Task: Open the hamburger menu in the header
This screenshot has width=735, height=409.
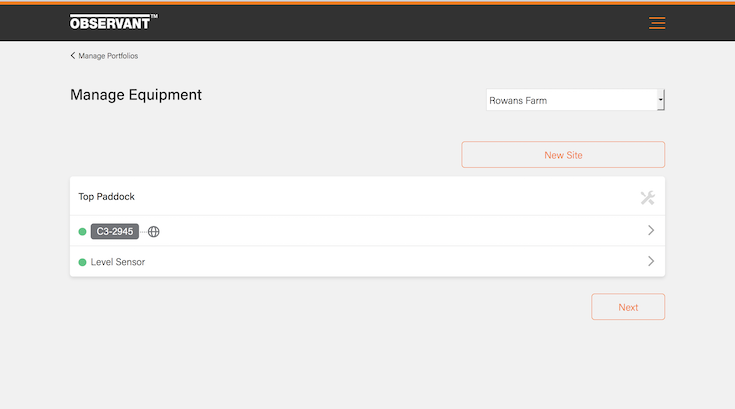Action: [657, 23]
